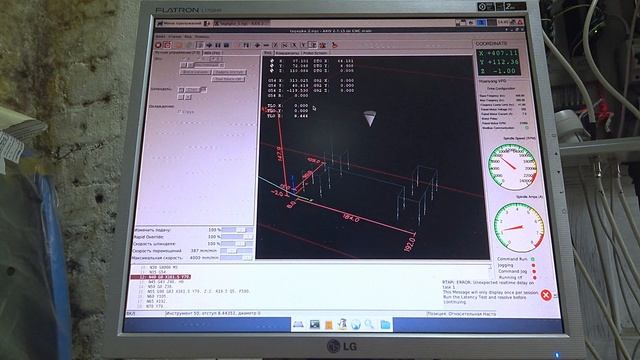640x360 pixels.
Task: Select the highlighted G-code line N40
Action: [161, 277]
